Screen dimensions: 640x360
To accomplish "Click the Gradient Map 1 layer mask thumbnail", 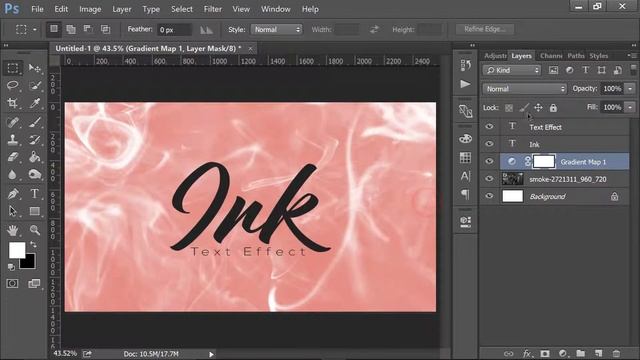I will [544, 161].
